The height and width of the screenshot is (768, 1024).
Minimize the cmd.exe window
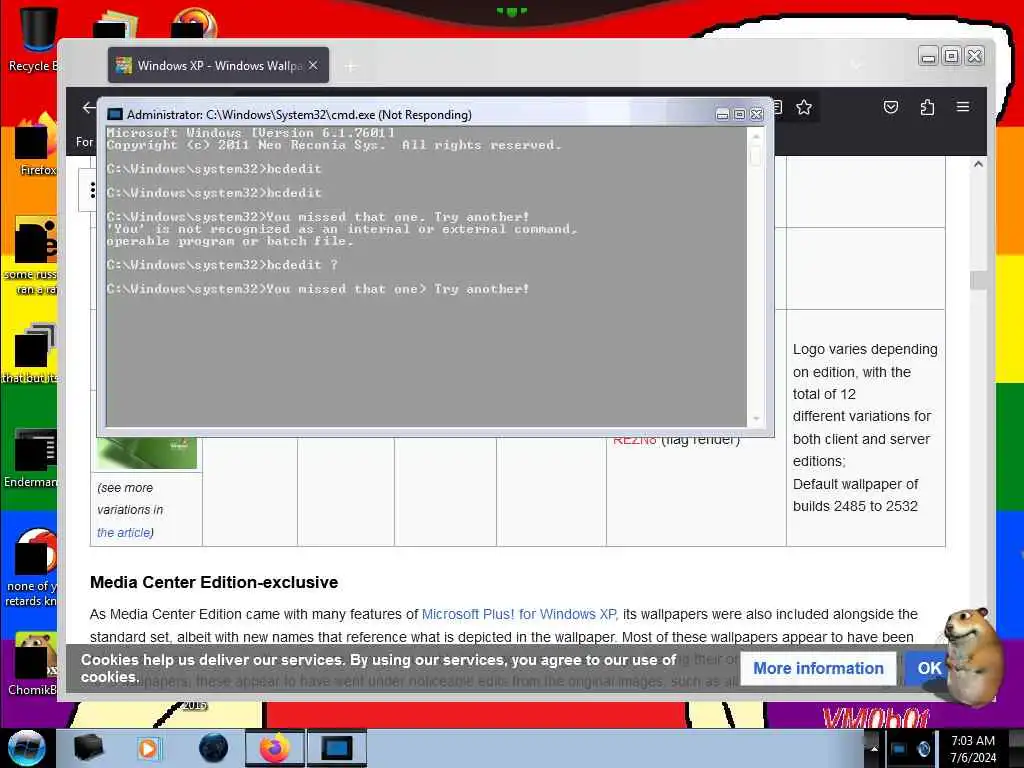pyautogui.click(x=722, y=114)
